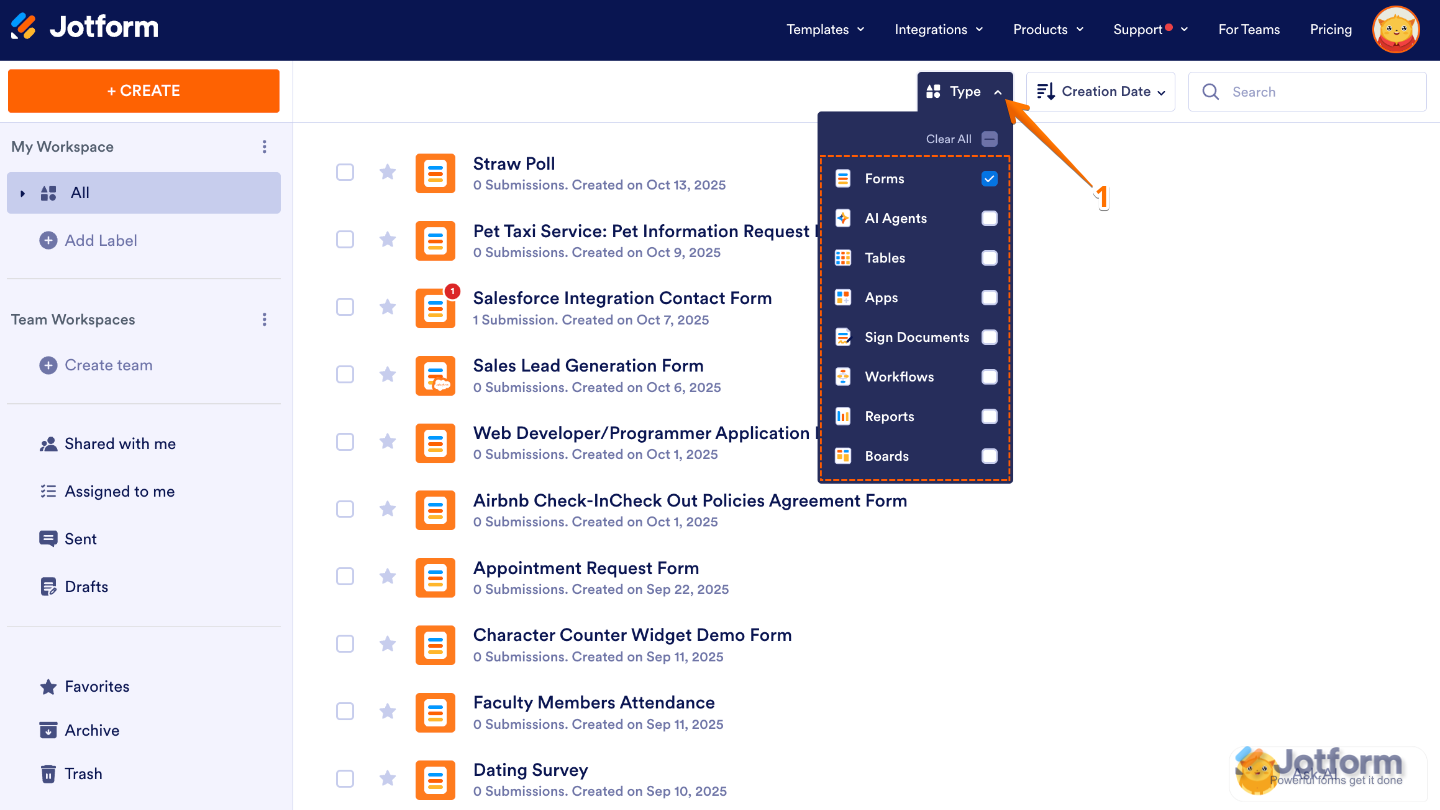The height and width of the screenshot is (810, 1440).
Task: Open the My Workspace three-dot menu
Action: coord(264,147)
